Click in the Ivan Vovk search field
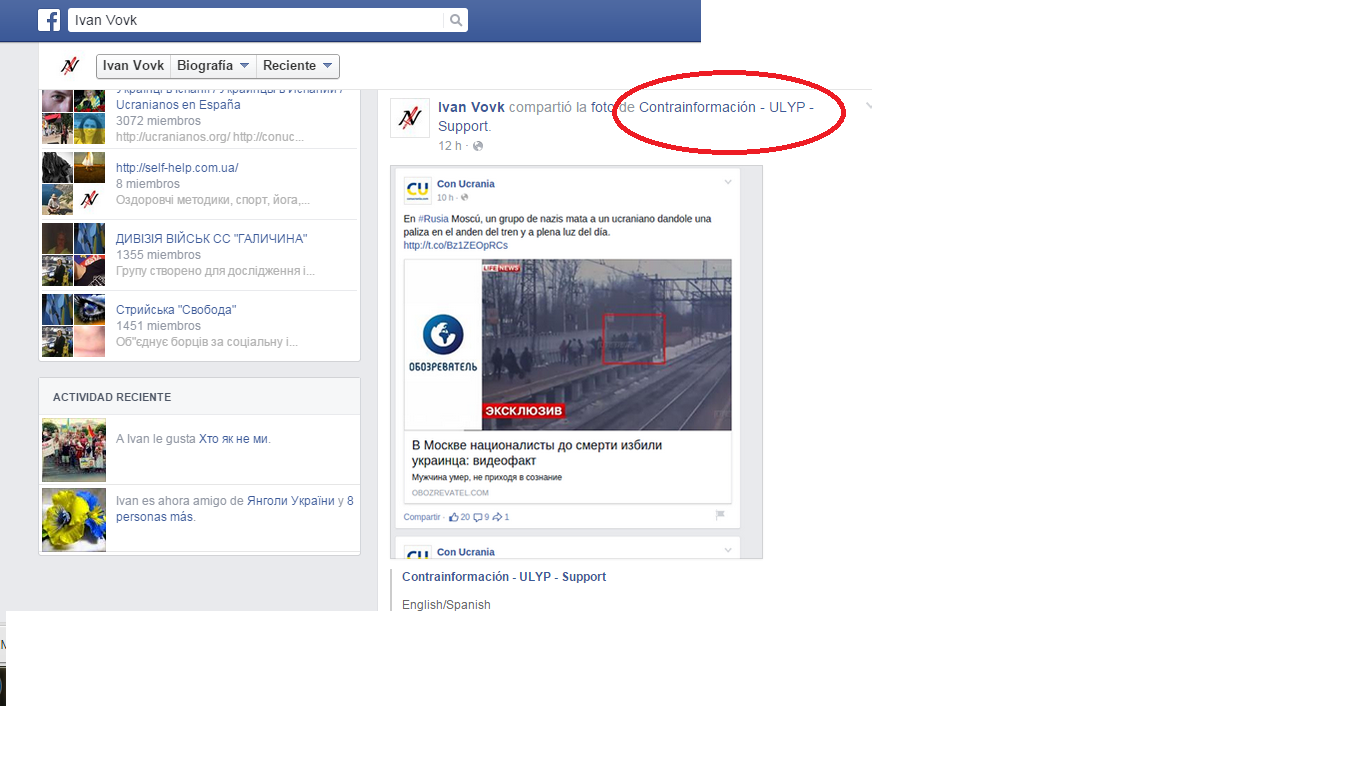The height and width of the screenshot is (768, 1366). [255, 20]
